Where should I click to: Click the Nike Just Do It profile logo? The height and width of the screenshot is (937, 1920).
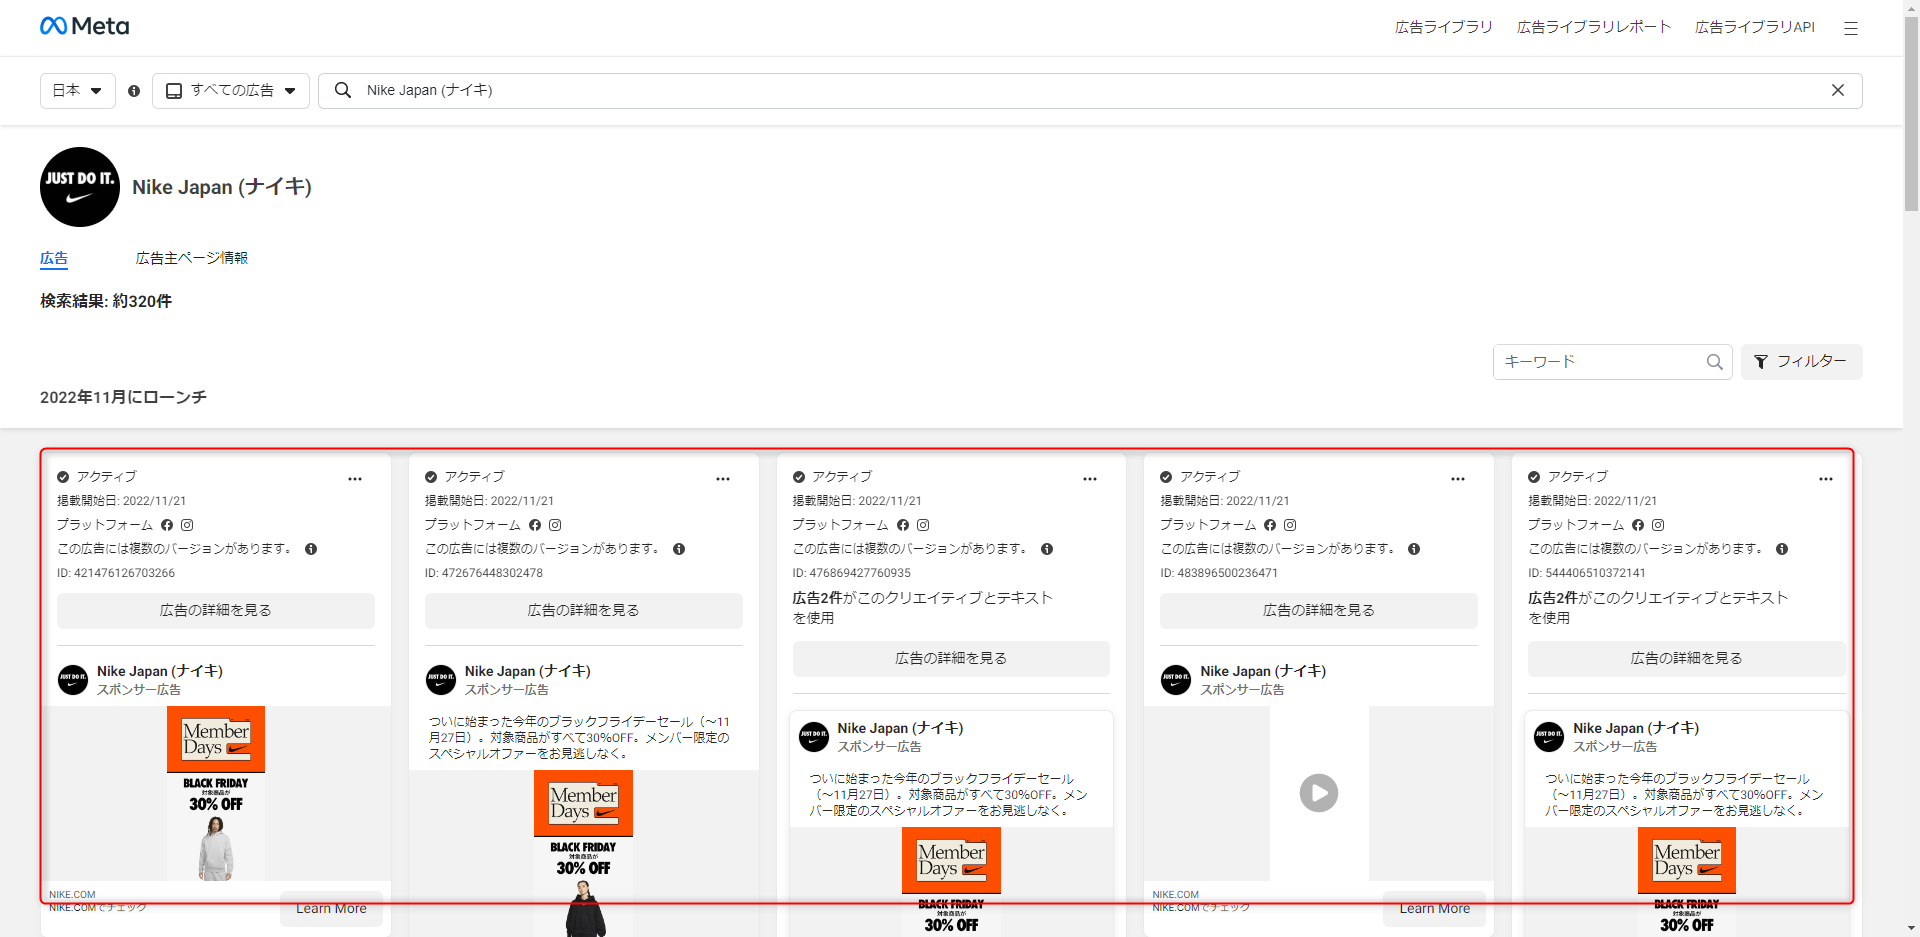80,187
